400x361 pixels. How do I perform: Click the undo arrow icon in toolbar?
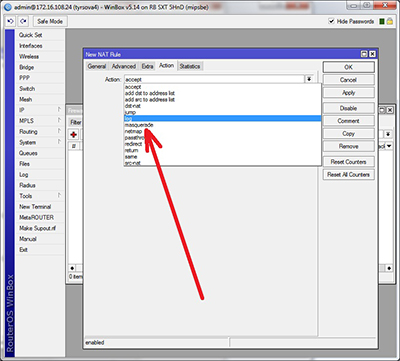[11, 21]
